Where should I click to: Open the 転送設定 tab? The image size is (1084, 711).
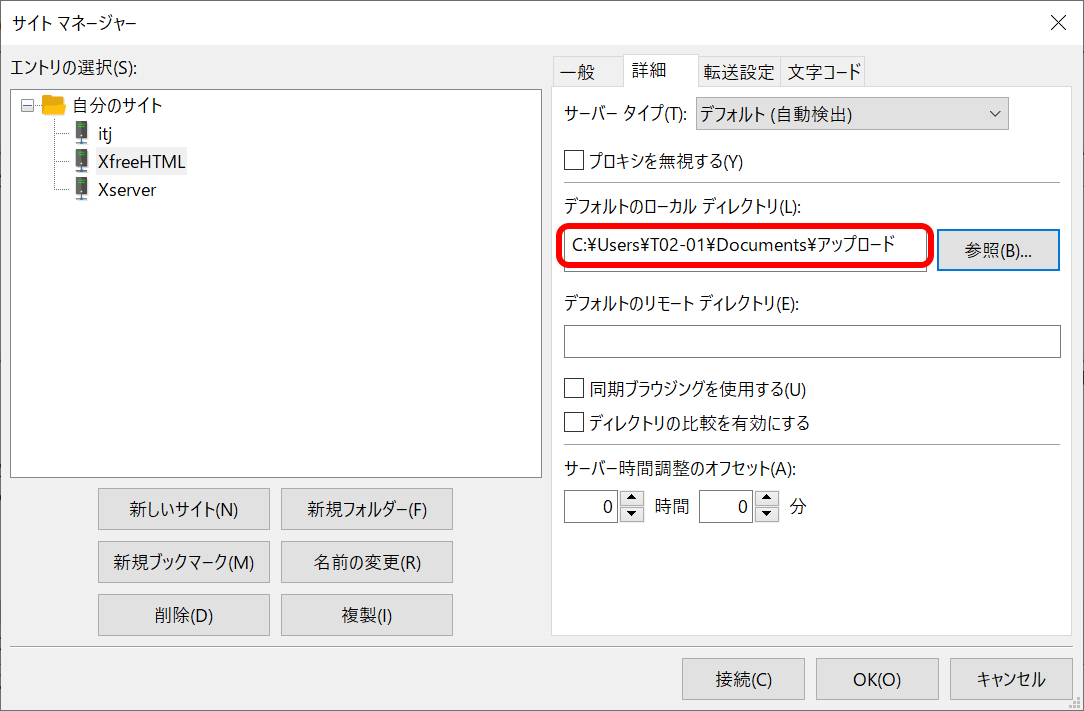click(x=739, y=72)
